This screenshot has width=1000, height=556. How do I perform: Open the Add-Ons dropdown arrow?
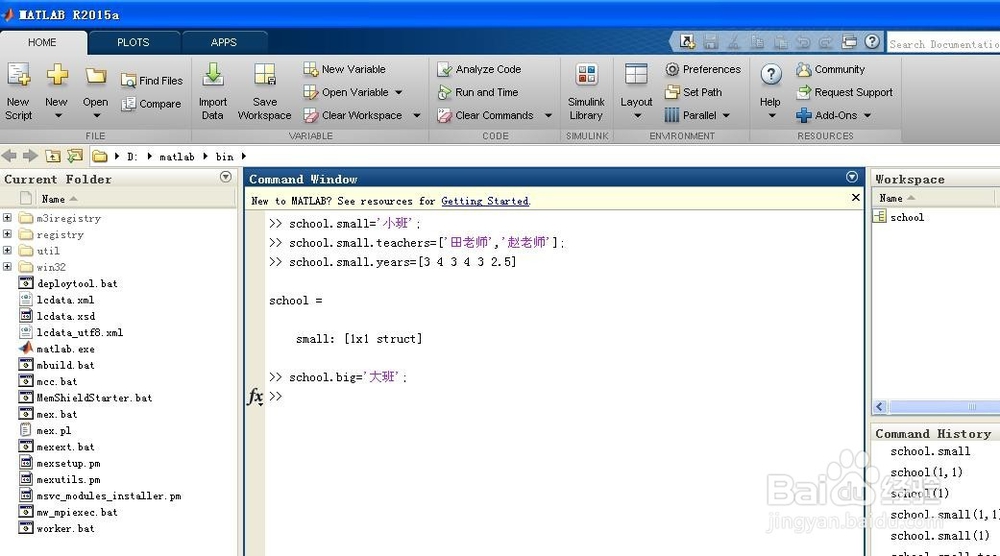(x=867, y=115)
